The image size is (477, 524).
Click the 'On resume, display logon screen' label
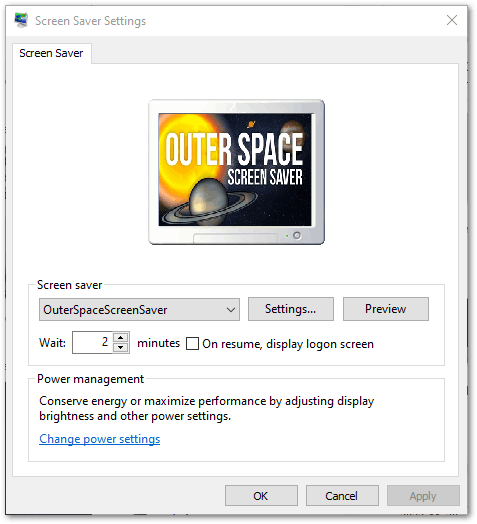pyautogui.click(x=288, y=344)
